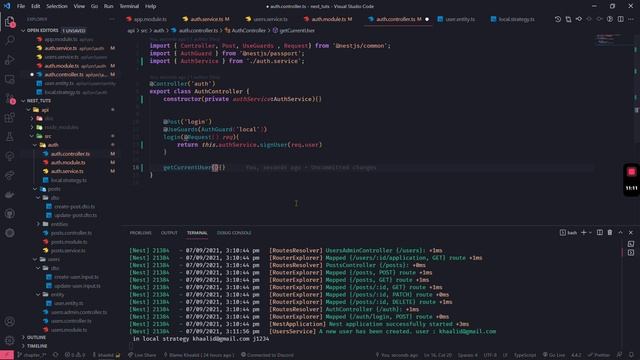Click Live Share in status bar
Viewport: 640px width, 360px height.
tap(142, 355)
